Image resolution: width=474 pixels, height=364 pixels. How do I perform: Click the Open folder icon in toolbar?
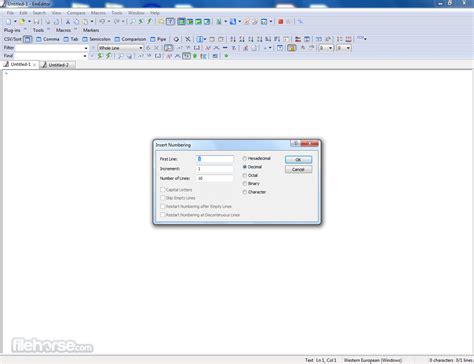[22, 21]
